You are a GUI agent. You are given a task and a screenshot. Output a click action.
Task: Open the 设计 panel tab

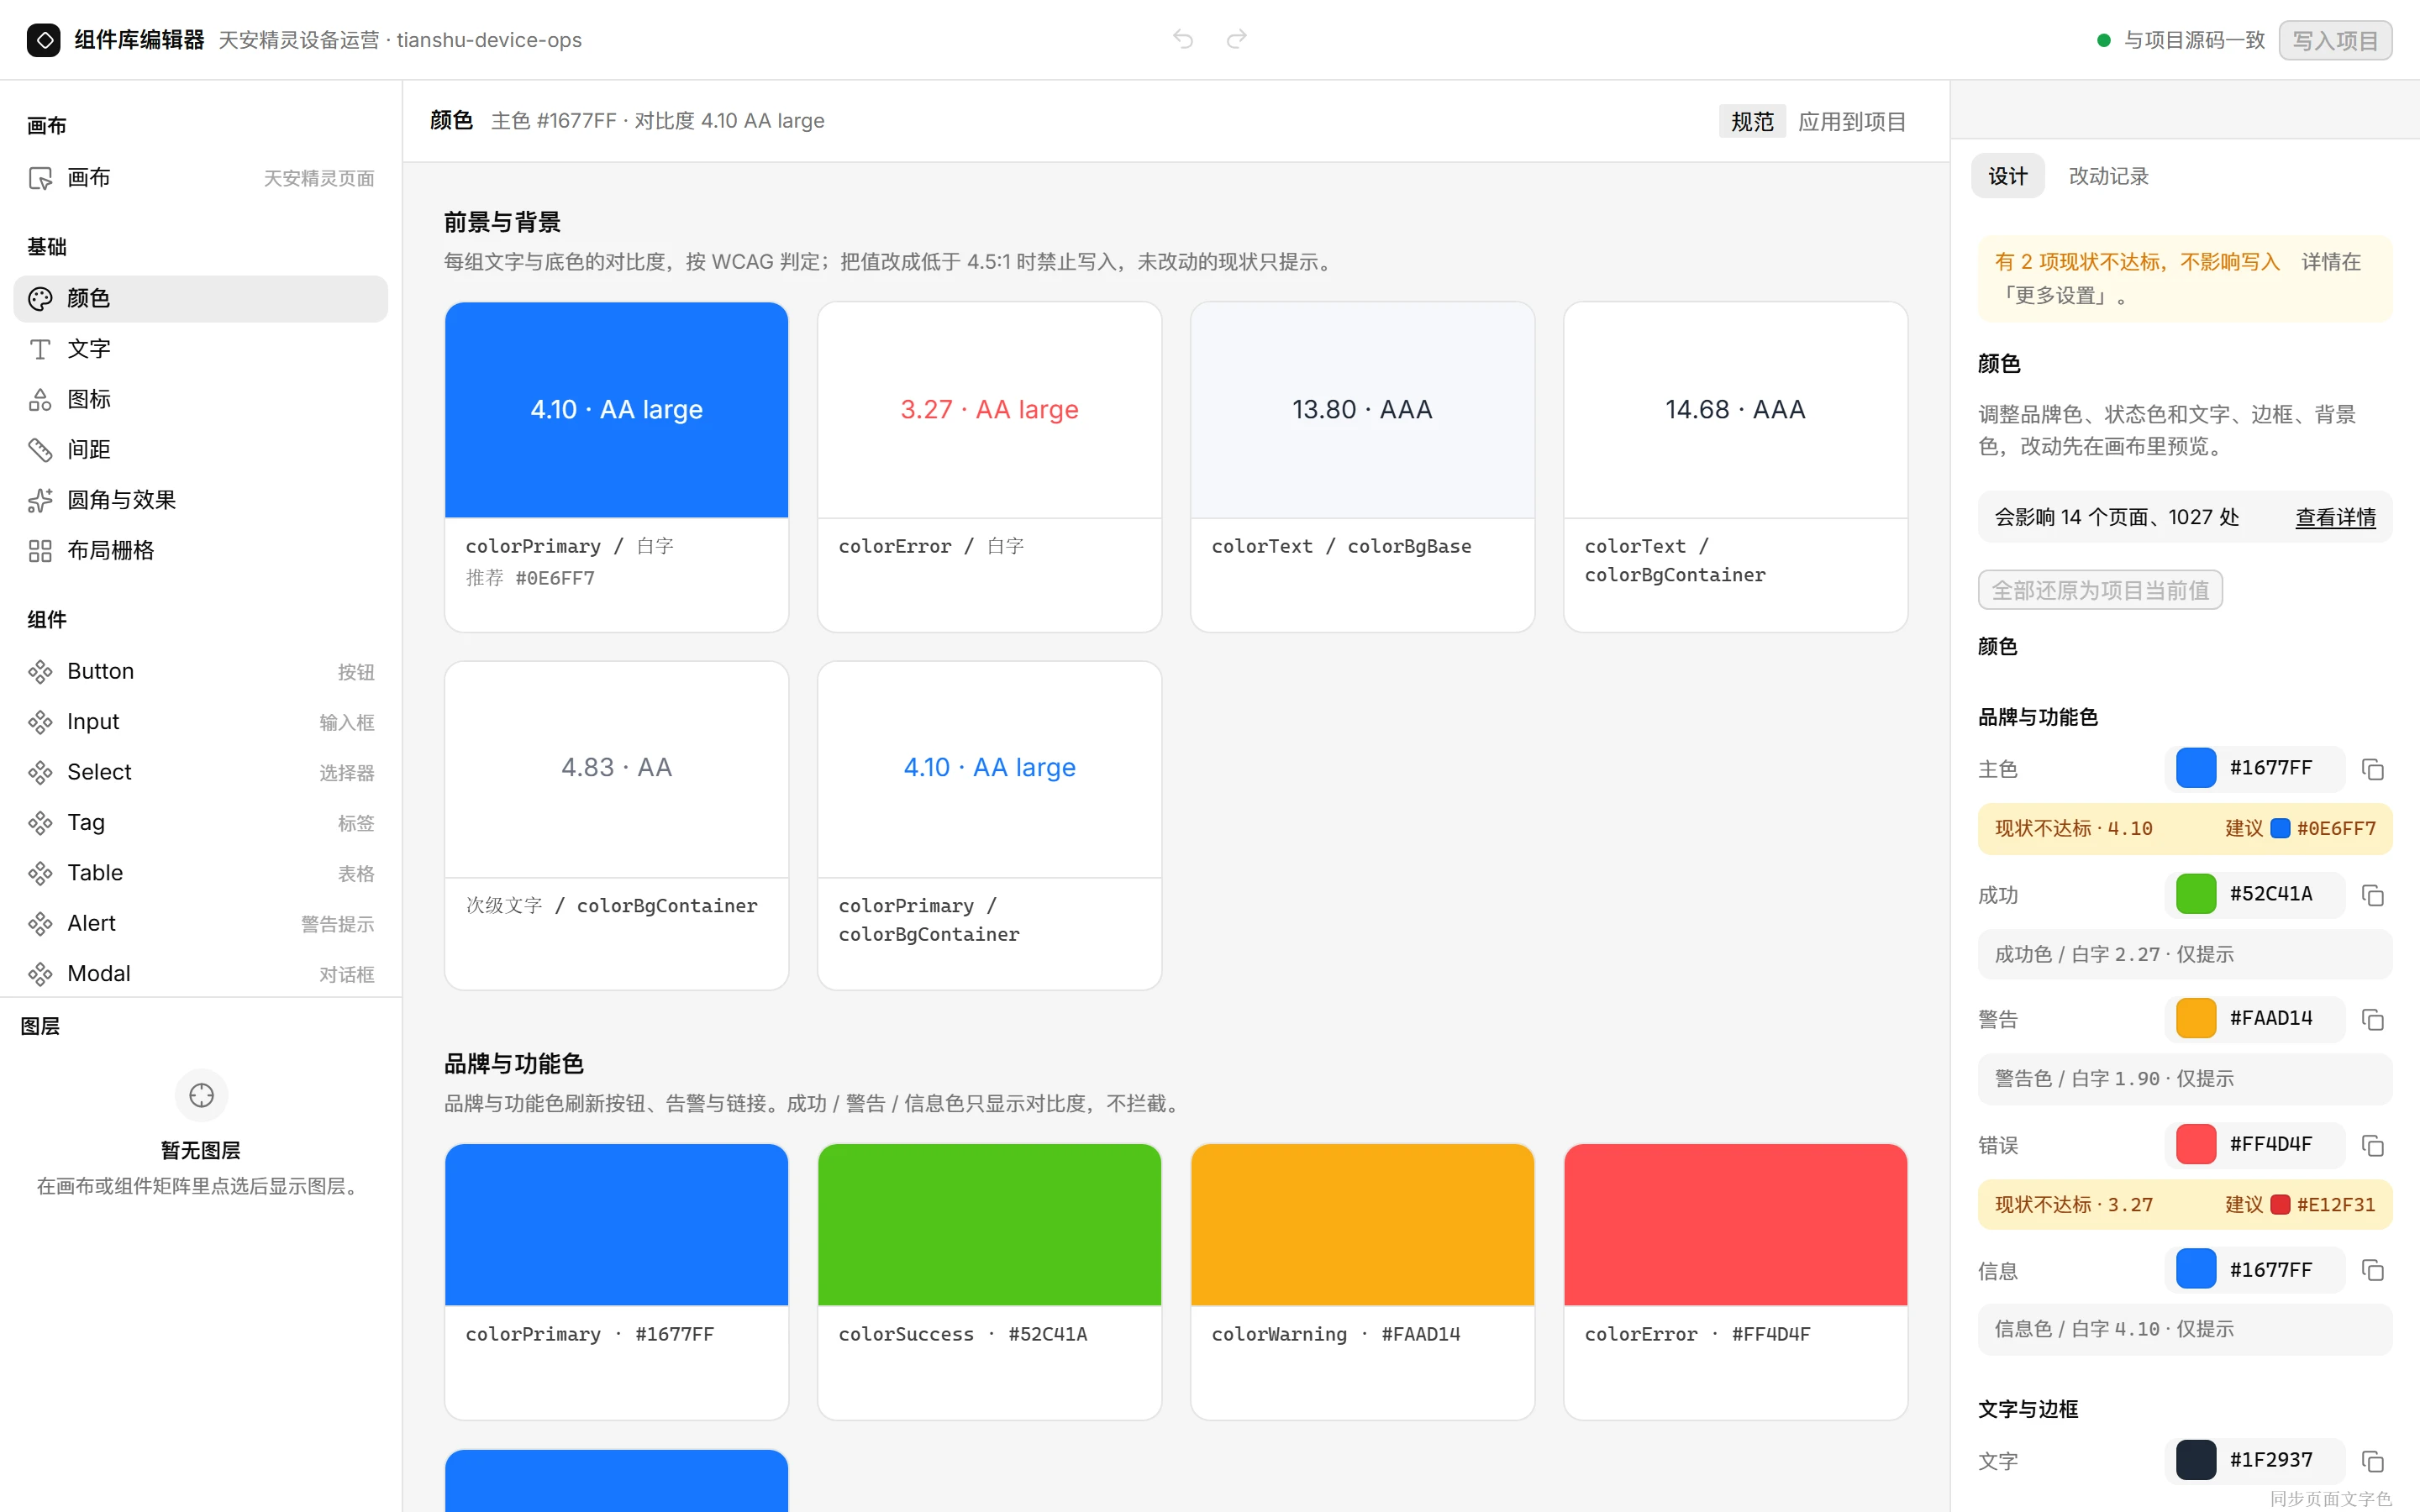pyautogui.click(x=2007, y=176)
